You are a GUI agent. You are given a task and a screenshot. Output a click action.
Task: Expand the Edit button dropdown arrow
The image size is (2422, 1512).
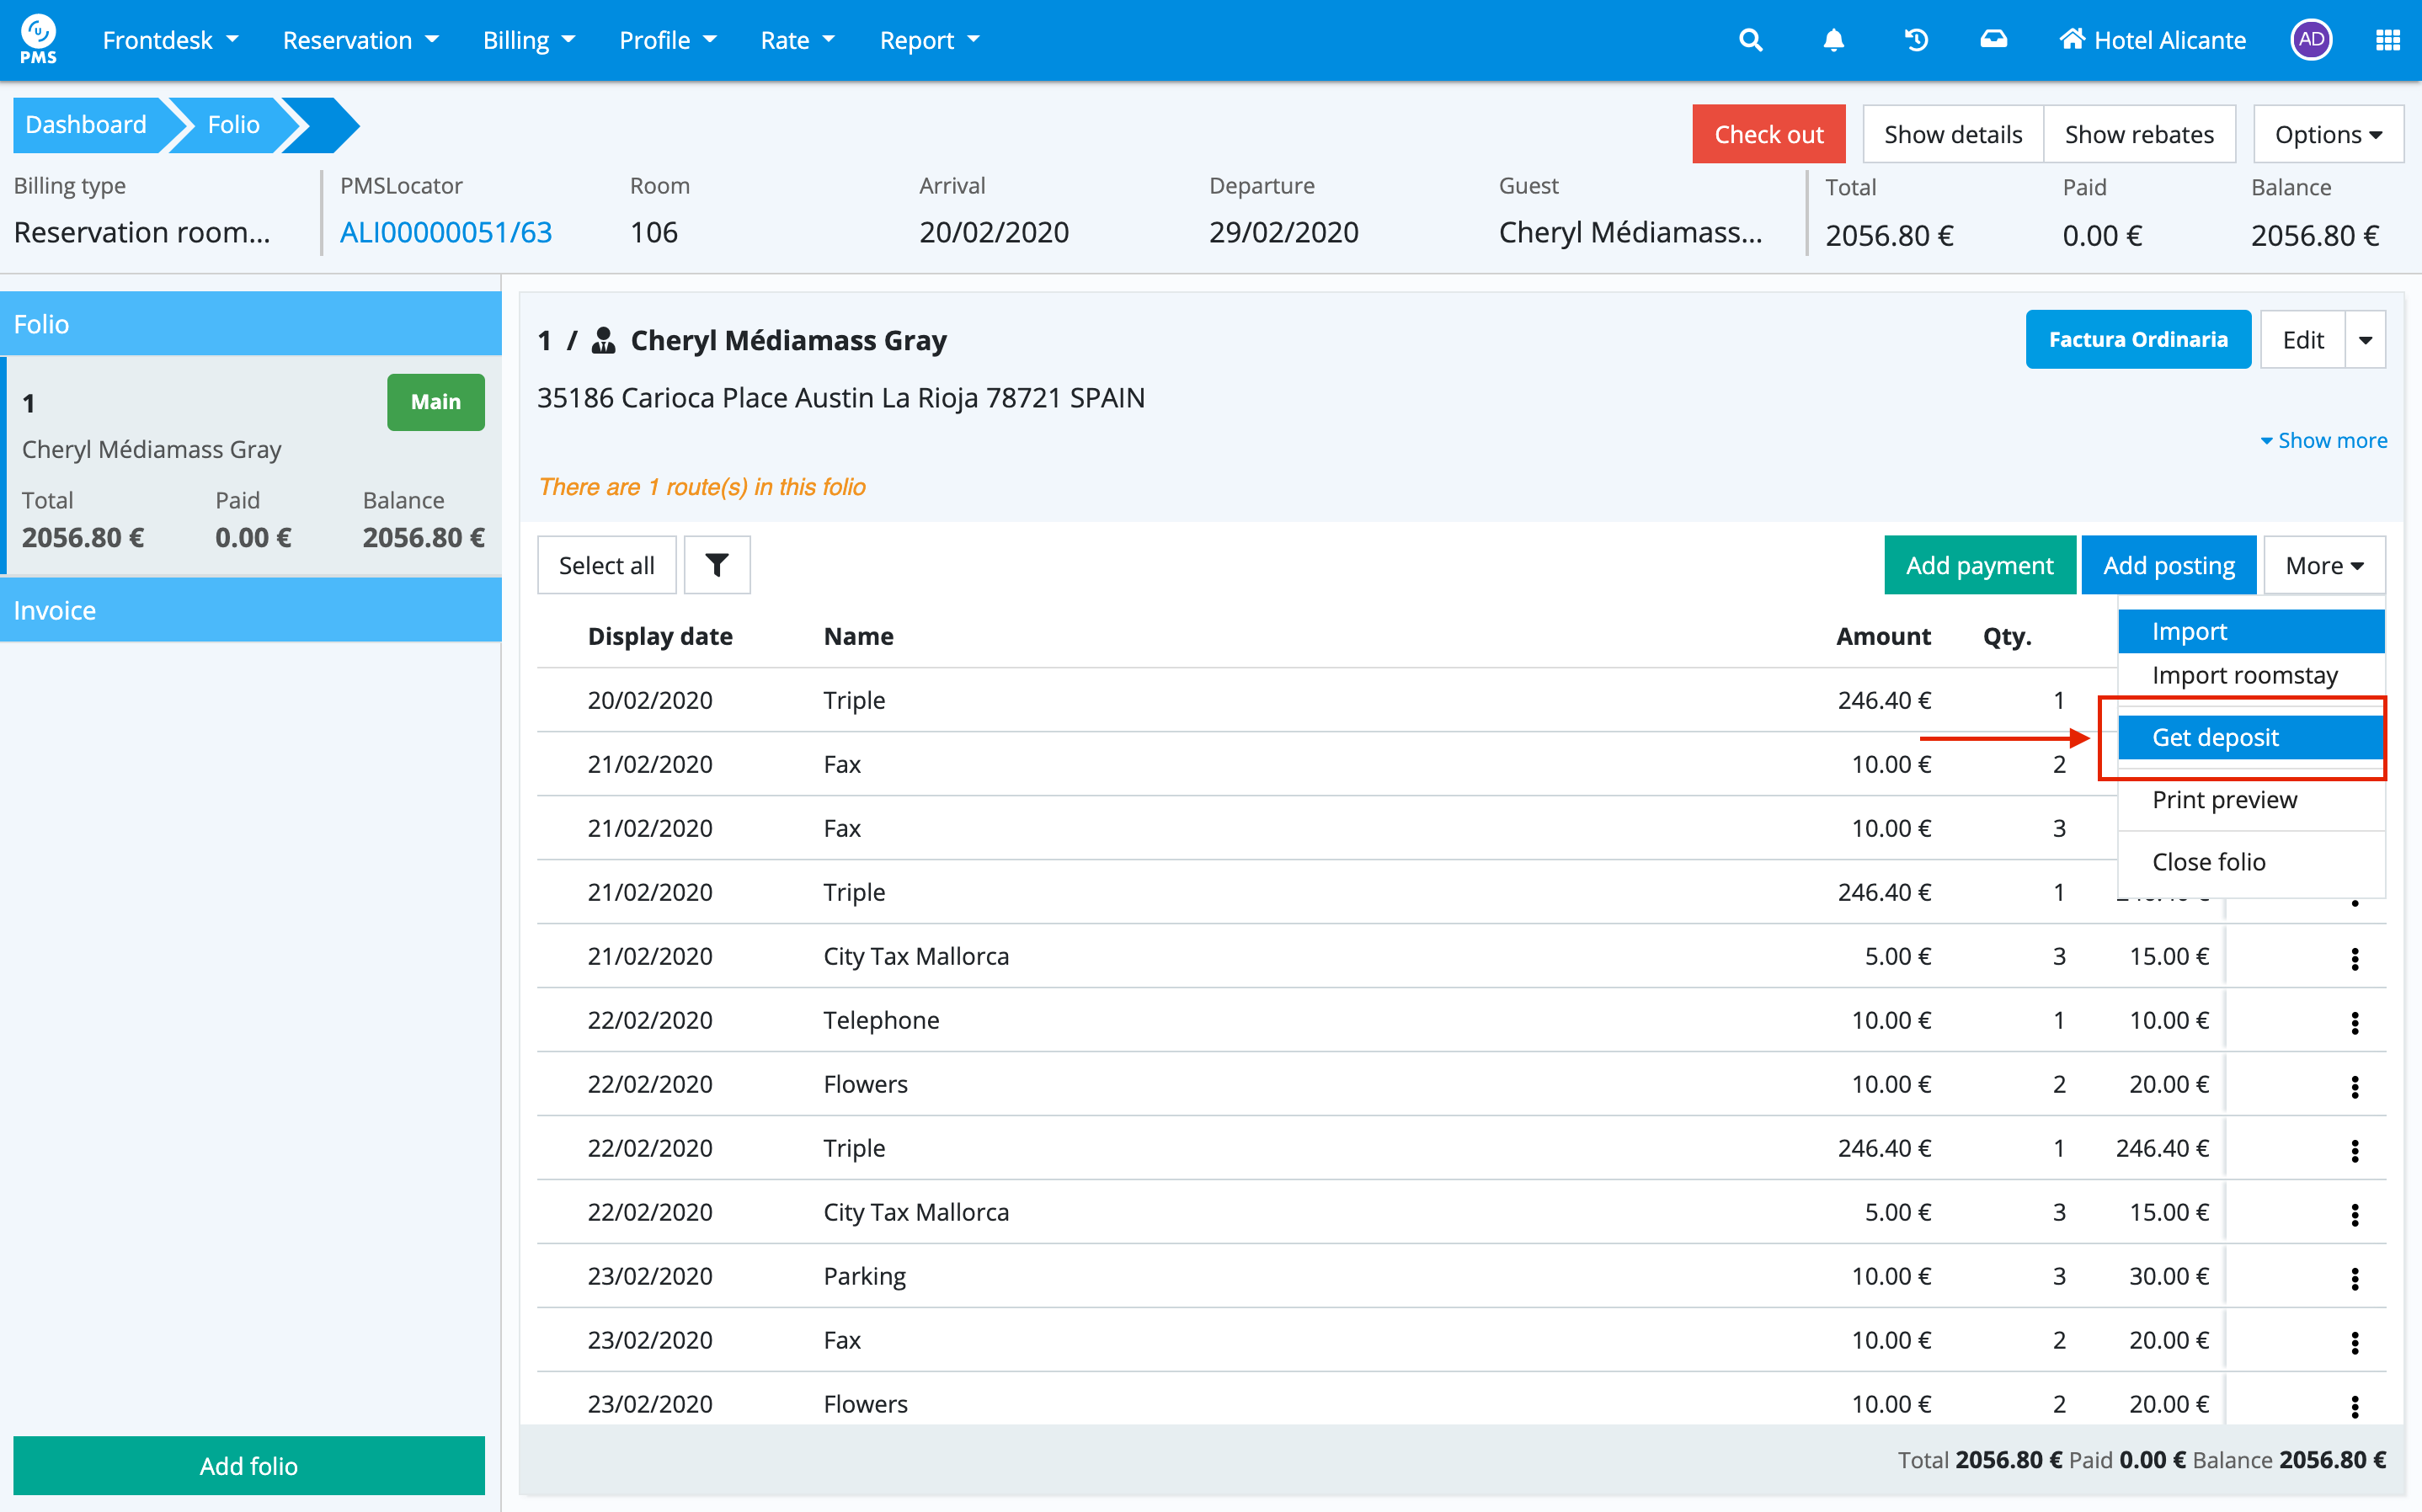2365,340
